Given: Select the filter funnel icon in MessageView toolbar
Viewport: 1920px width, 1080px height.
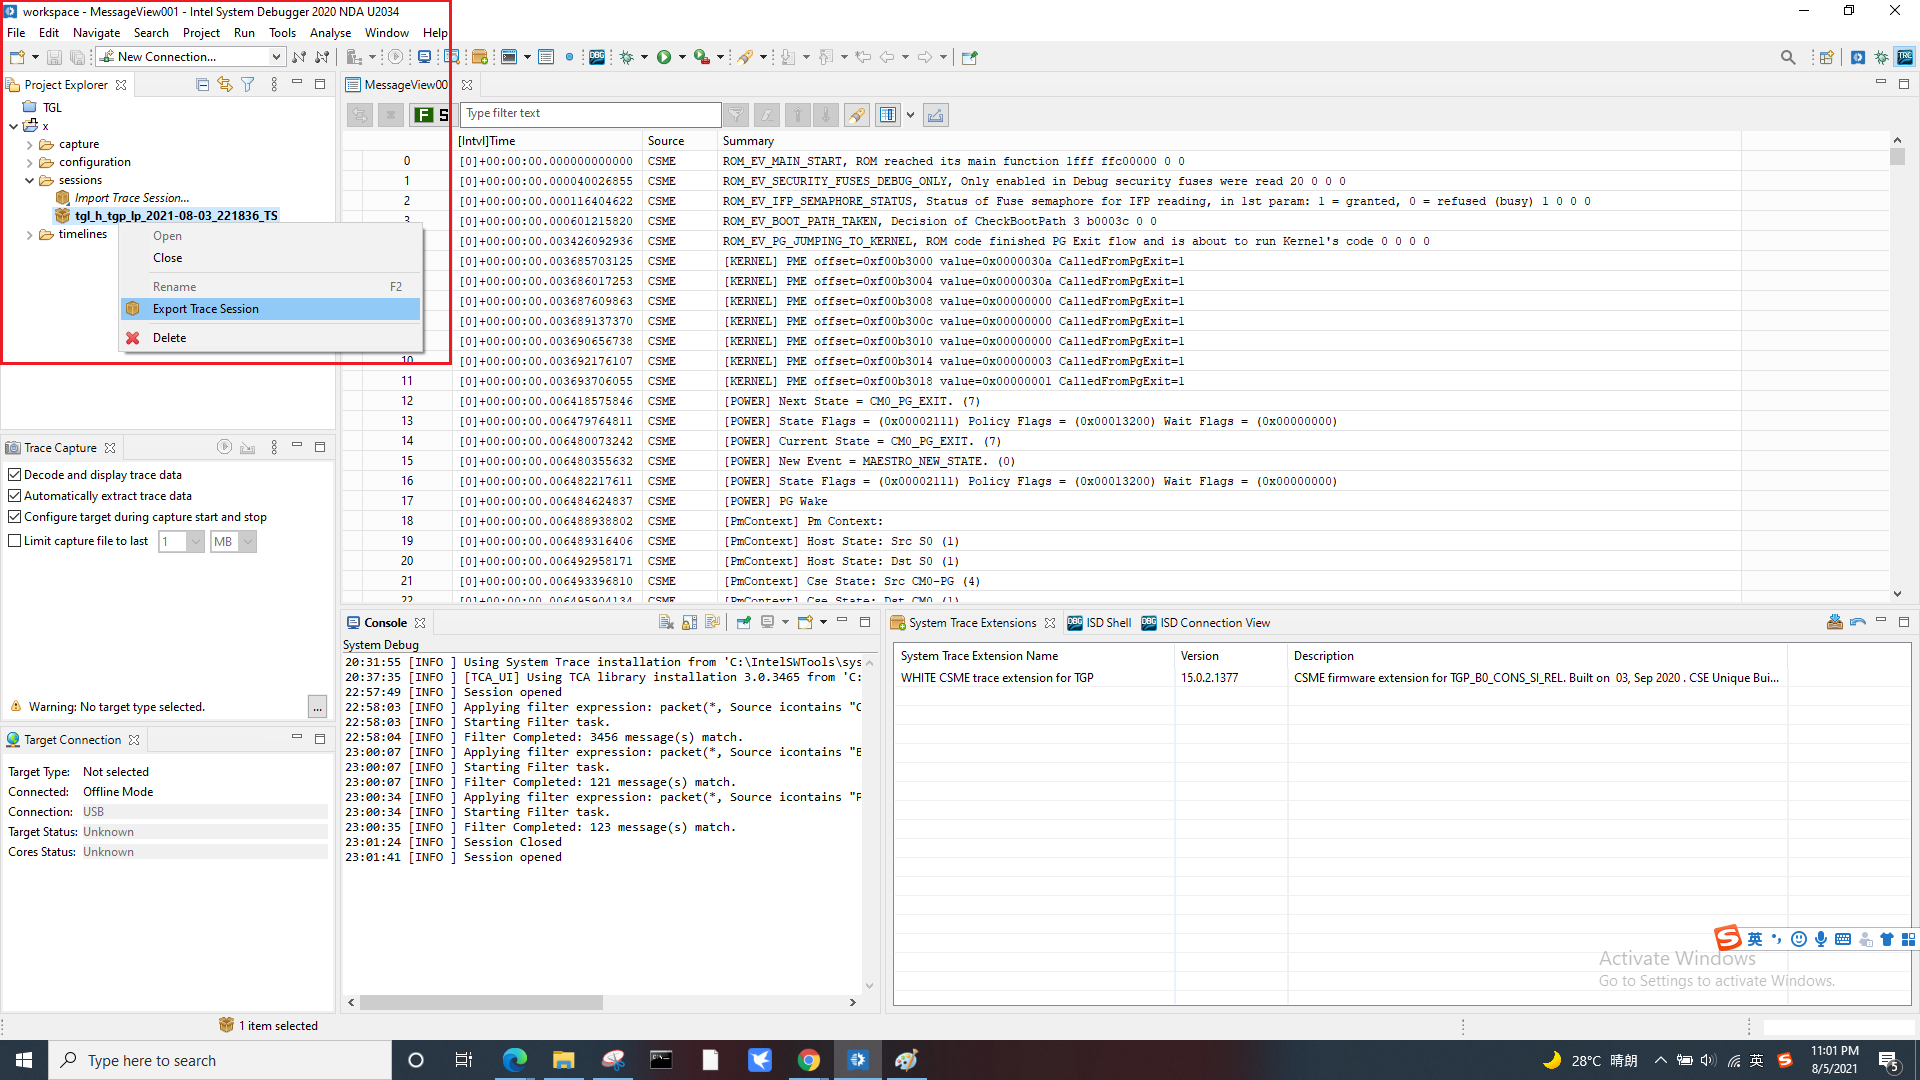Looking at the screenshot, I should pos(736,115).
